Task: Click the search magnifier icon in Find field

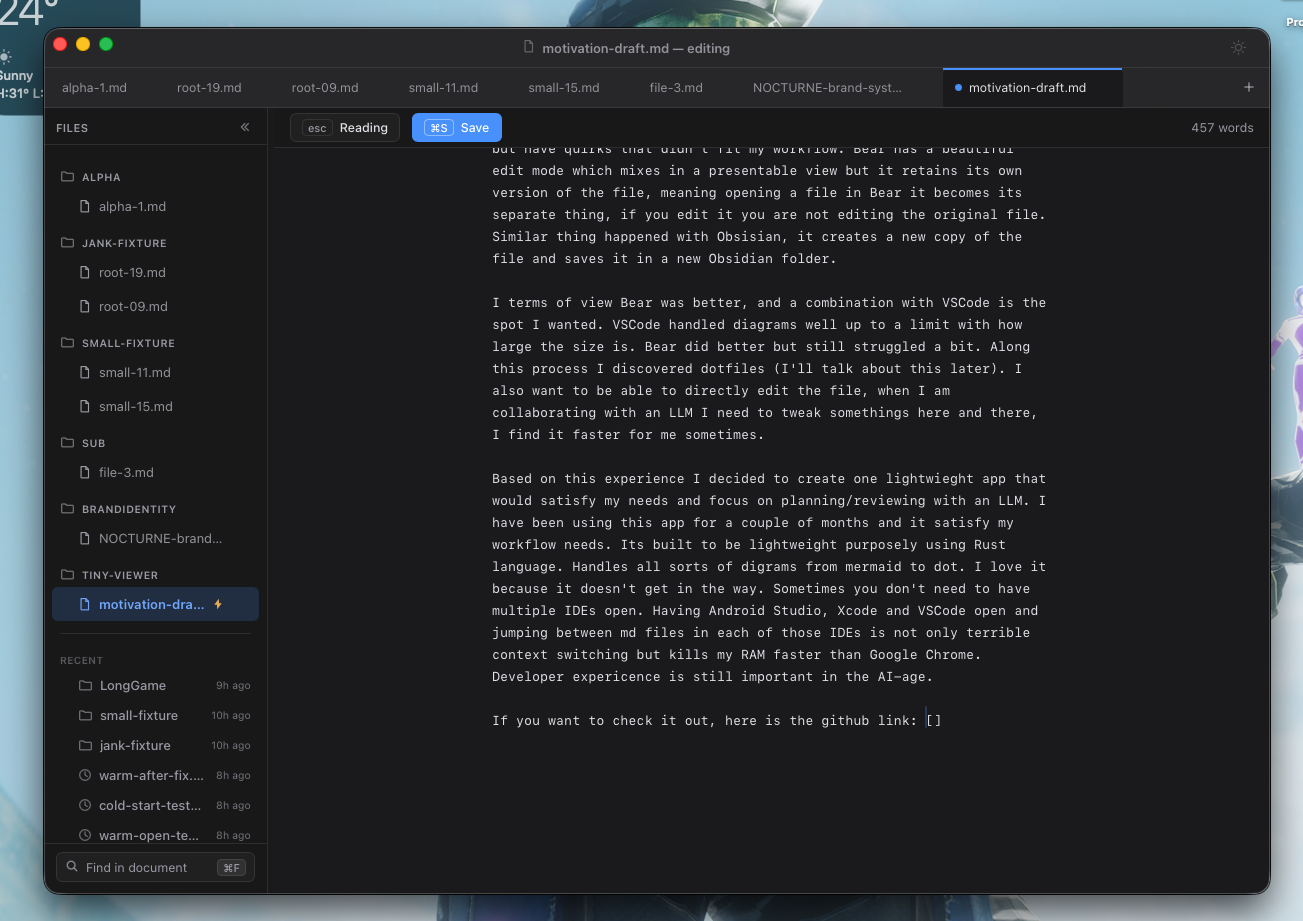Action: pyautogui.click(x=72, y=867)
